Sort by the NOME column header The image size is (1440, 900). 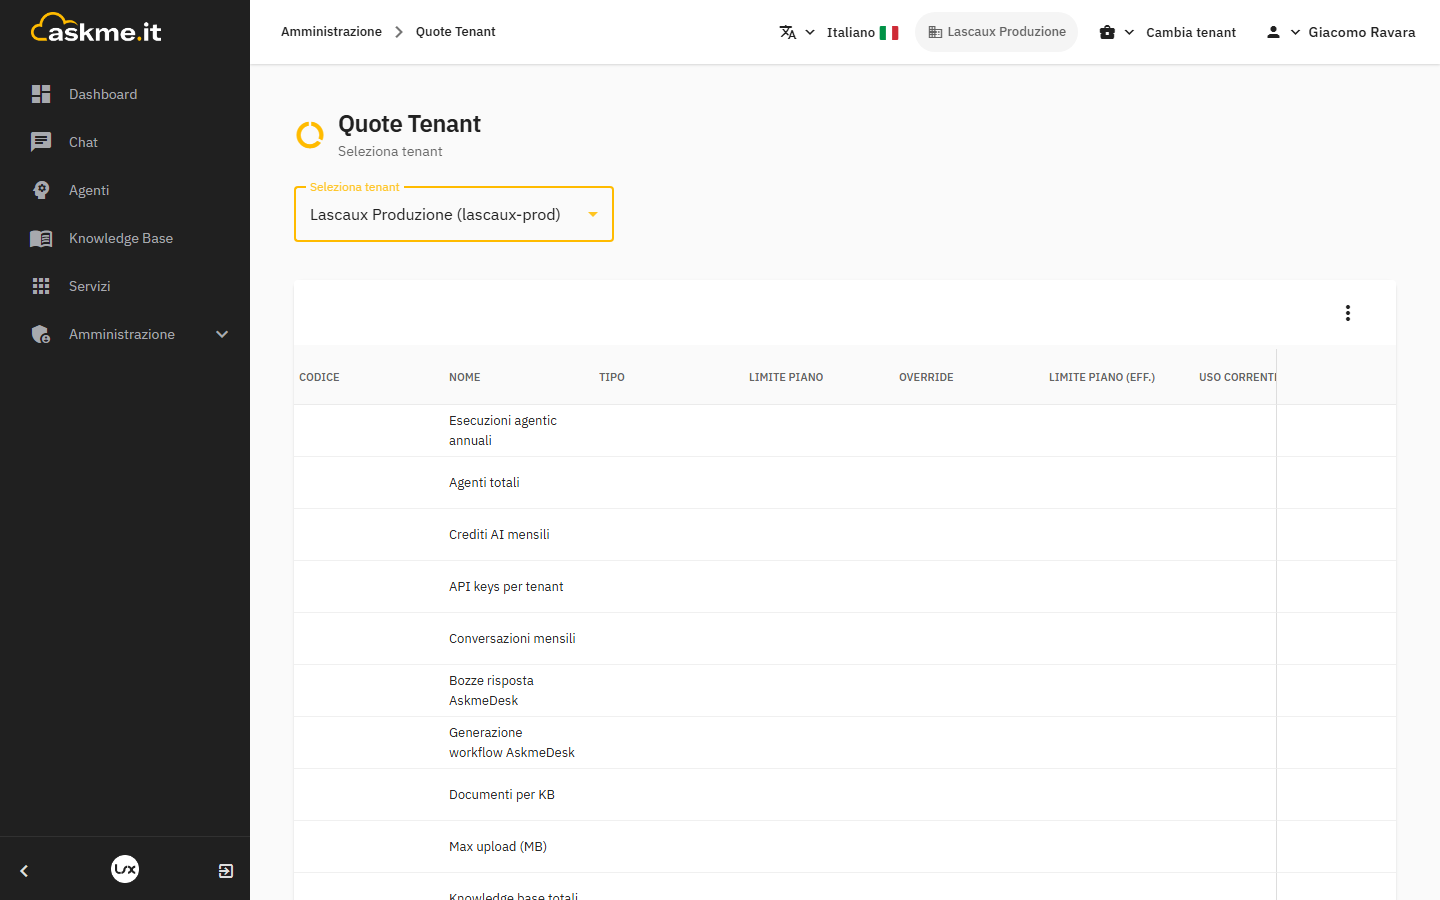[464, 377]
